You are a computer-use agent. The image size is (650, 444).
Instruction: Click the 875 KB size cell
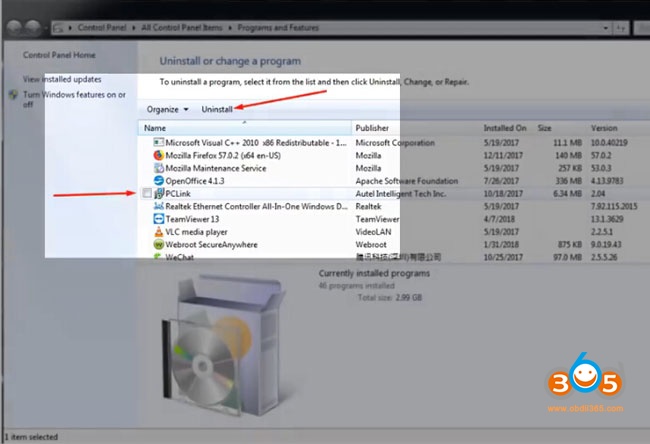[x=570, y=245]
